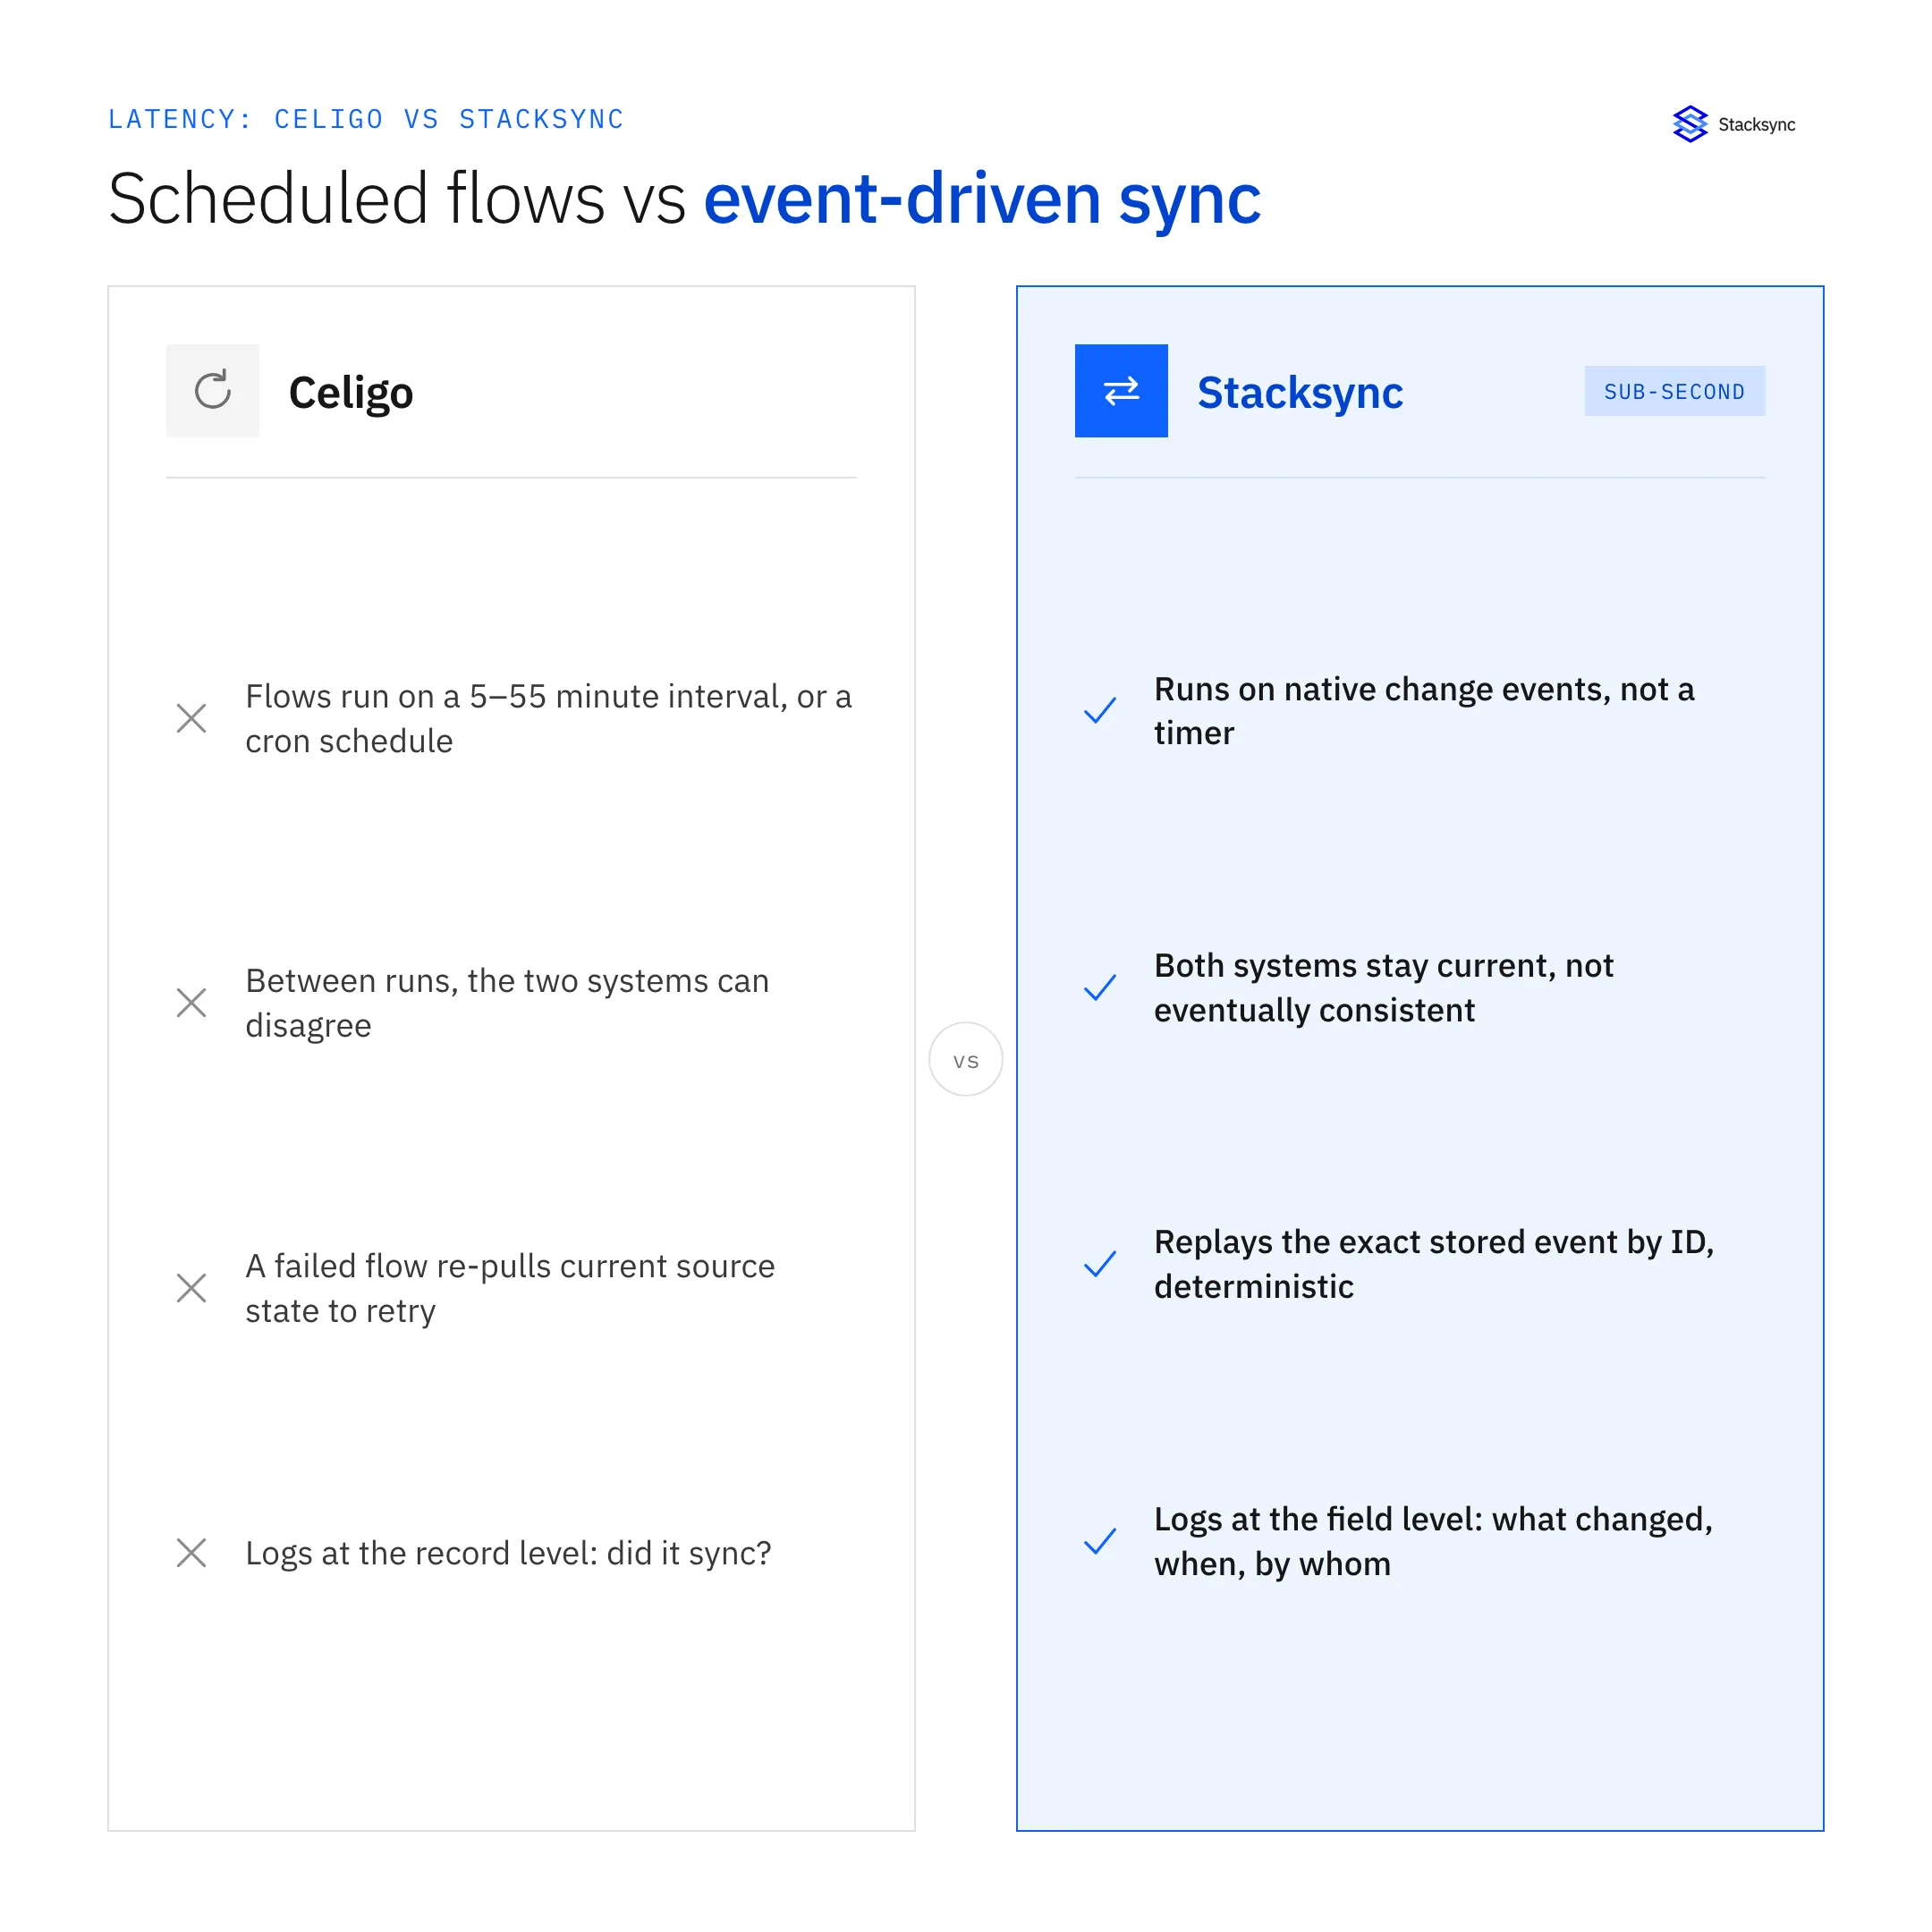Click 'Logs at the field level: what changed, when, by whom'

click(1433, 1541)
